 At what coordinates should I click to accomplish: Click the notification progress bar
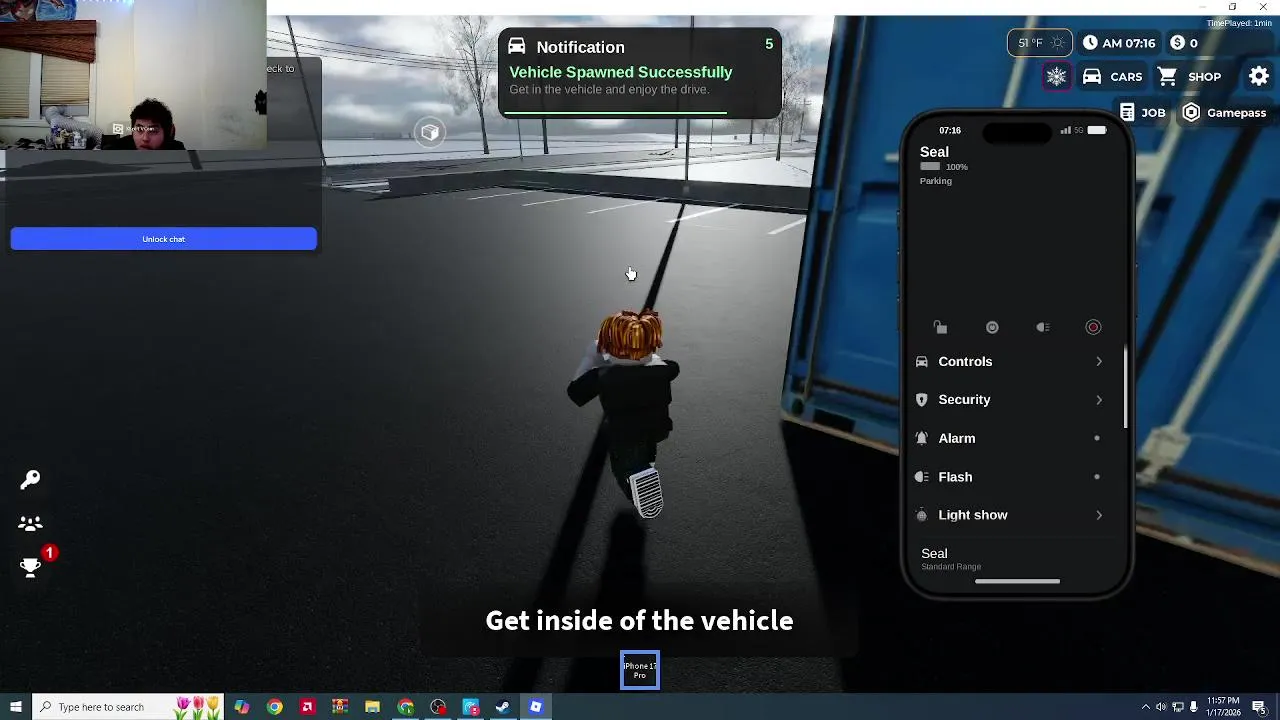pos(618,114)
